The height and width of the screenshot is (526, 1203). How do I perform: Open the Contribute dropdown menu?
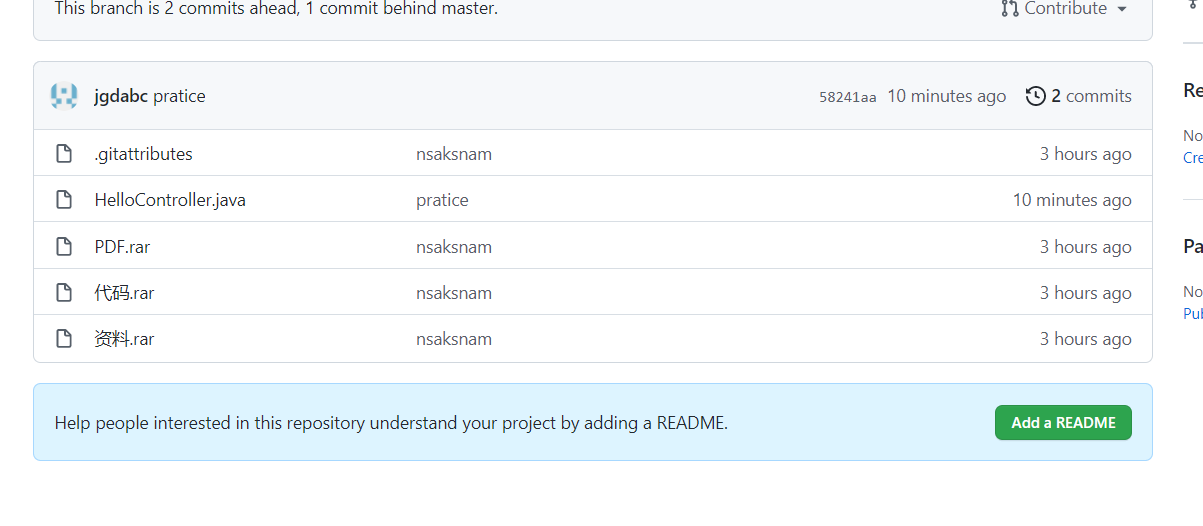(x=1064, y=9)
